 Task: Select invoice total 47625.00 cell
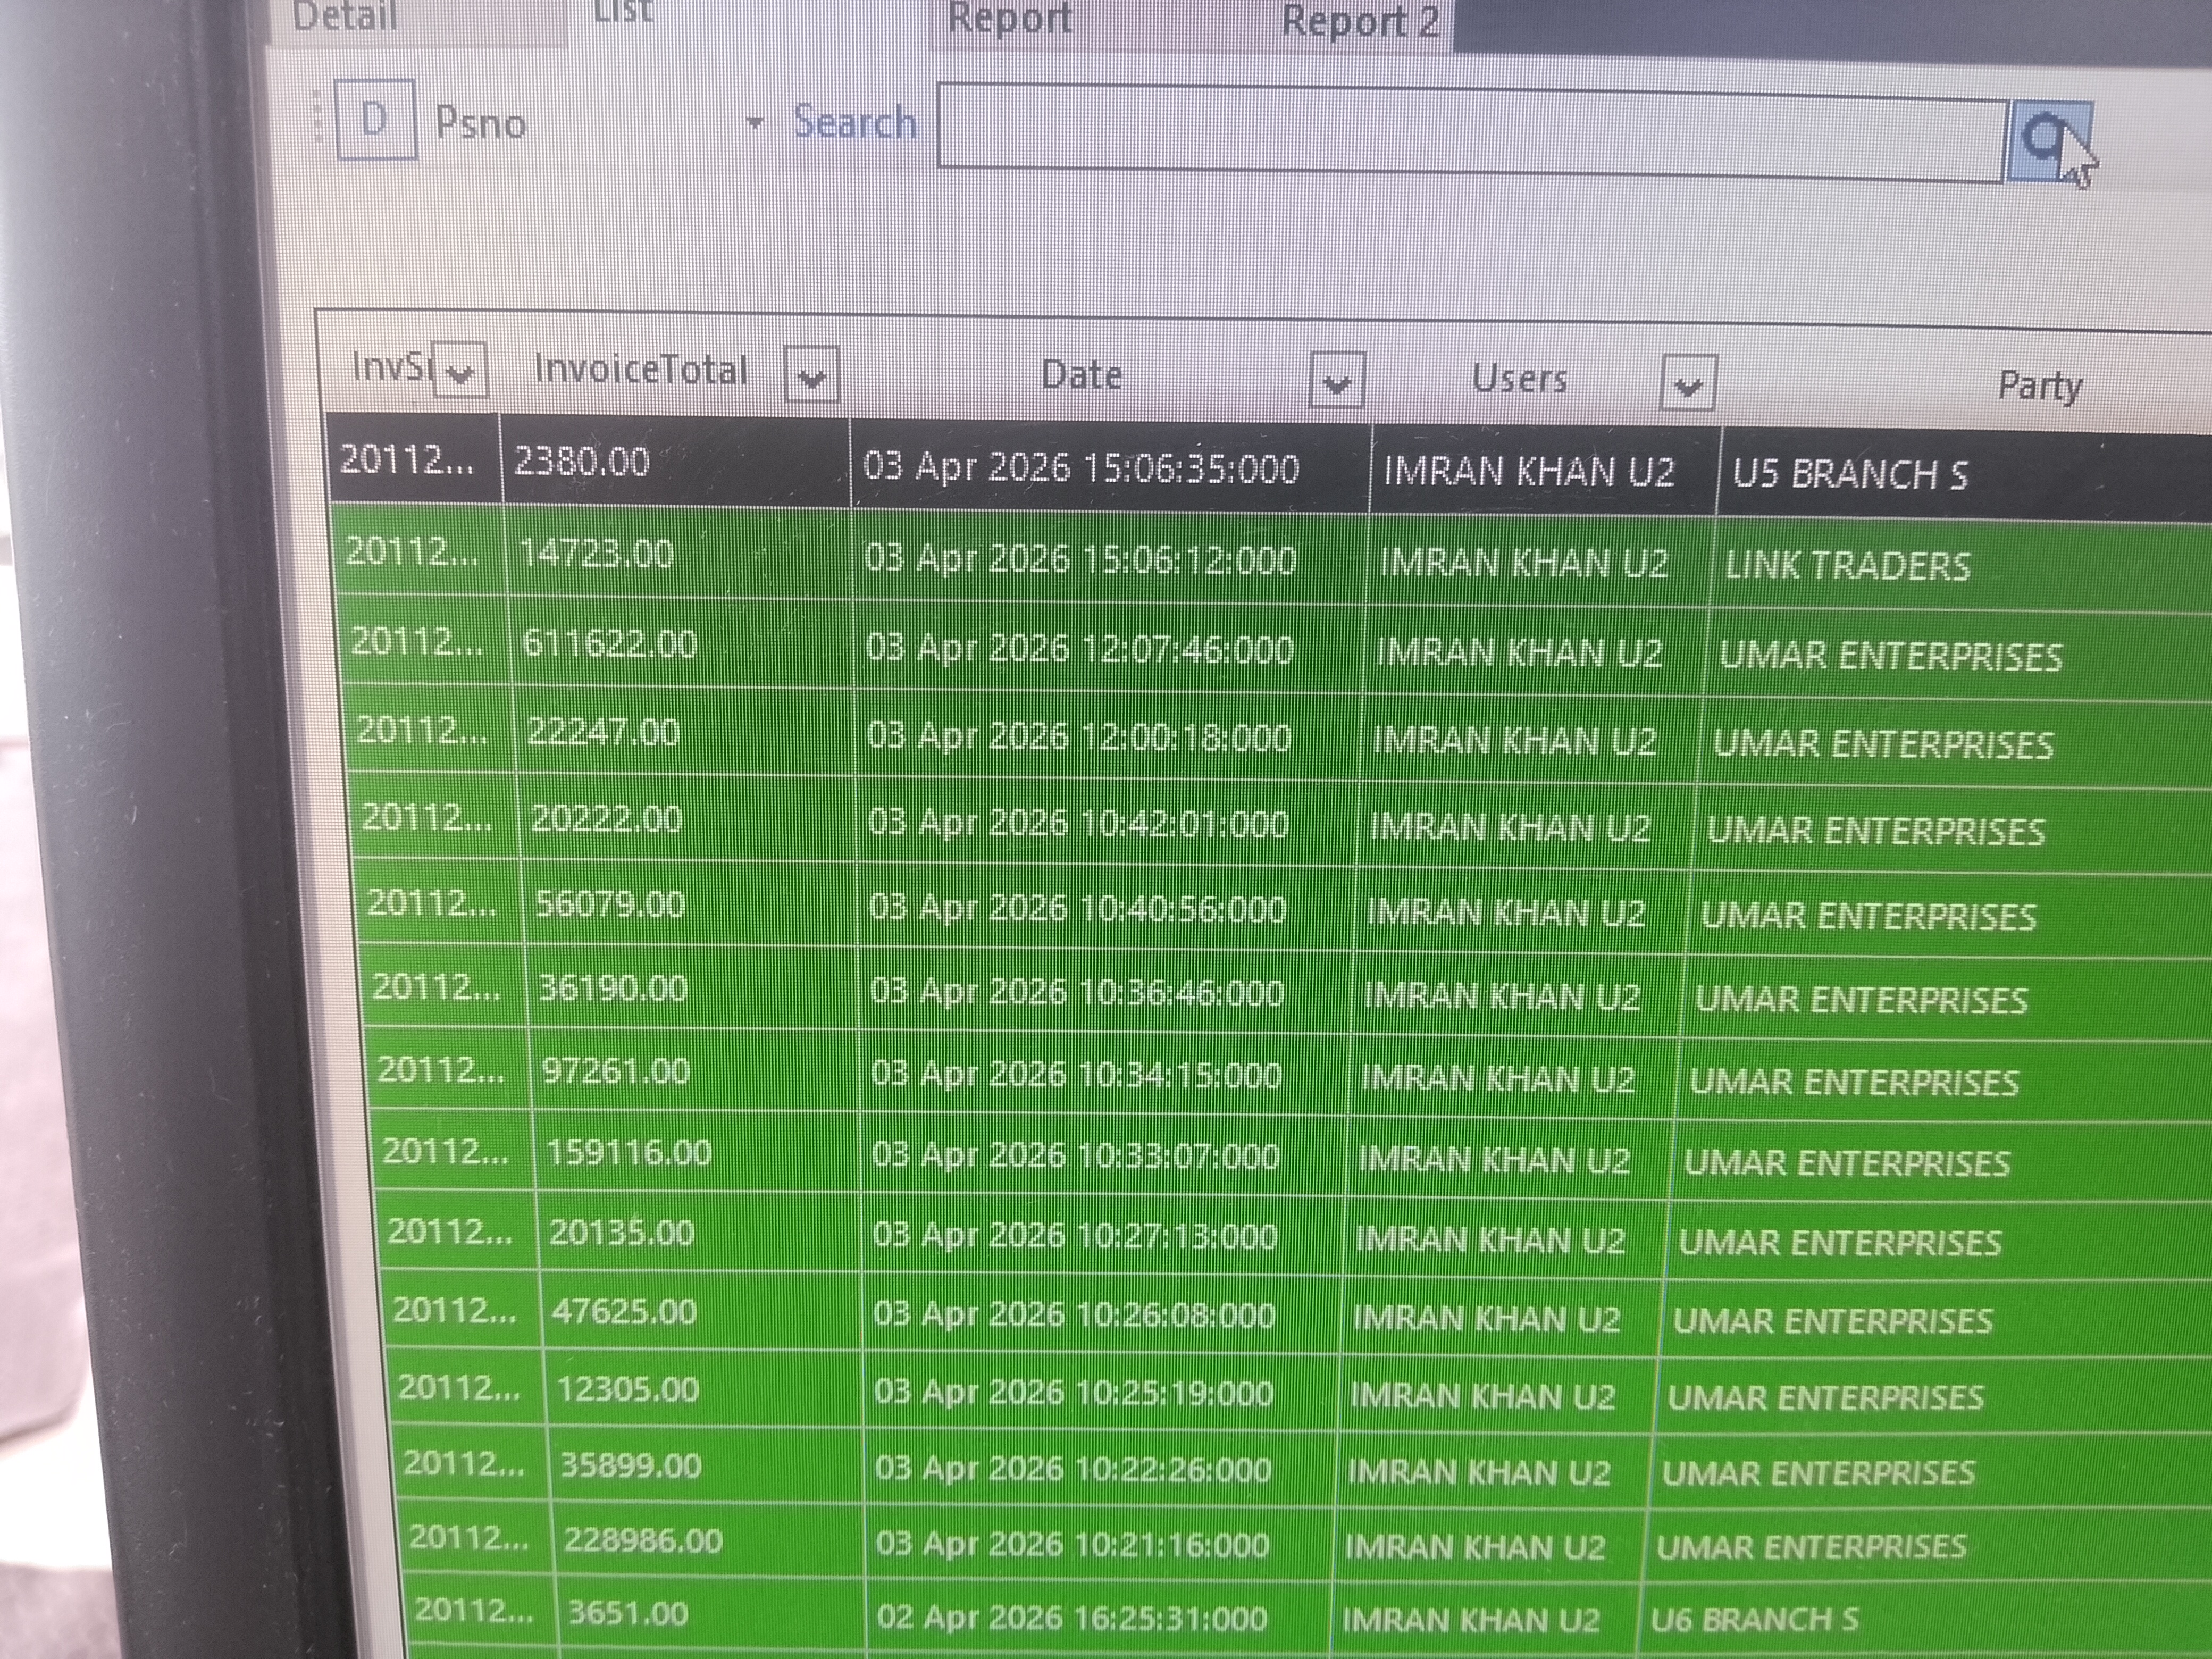coord(702,1311)
